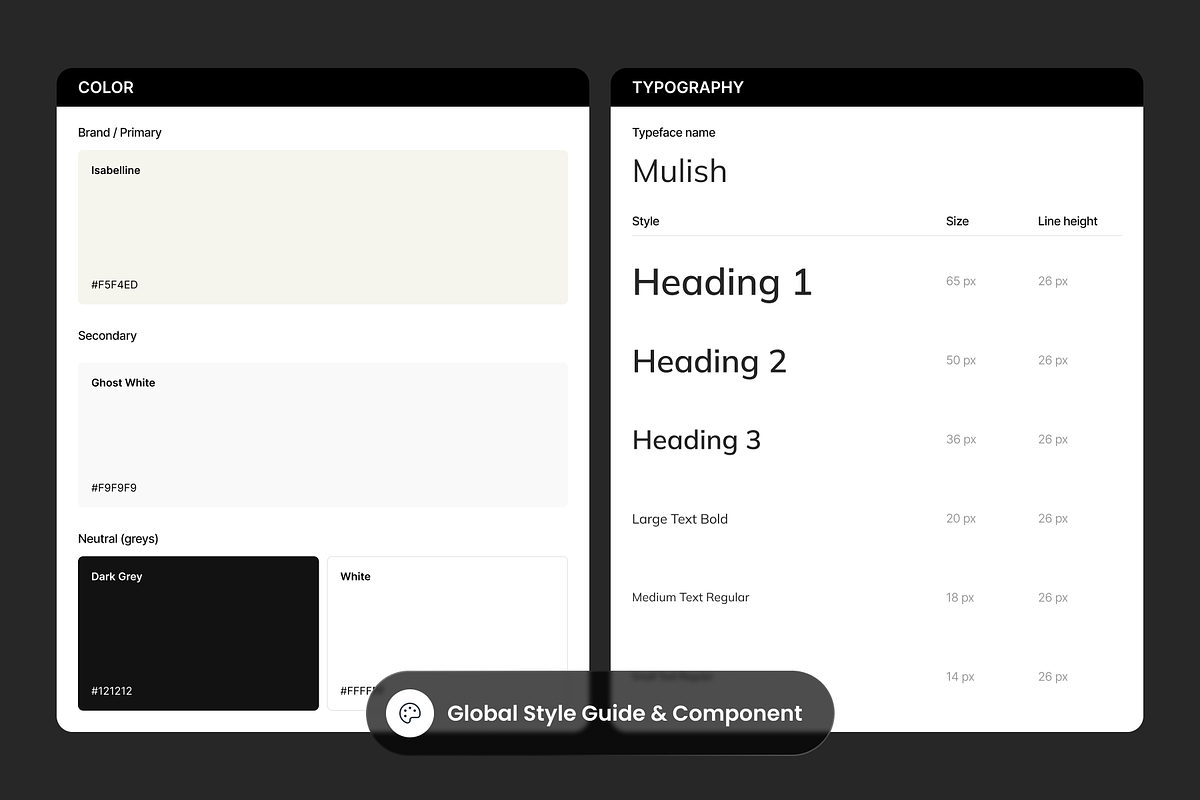1200x800 pixels.
Task: Click the Size column header
Action: pos(957,221)
